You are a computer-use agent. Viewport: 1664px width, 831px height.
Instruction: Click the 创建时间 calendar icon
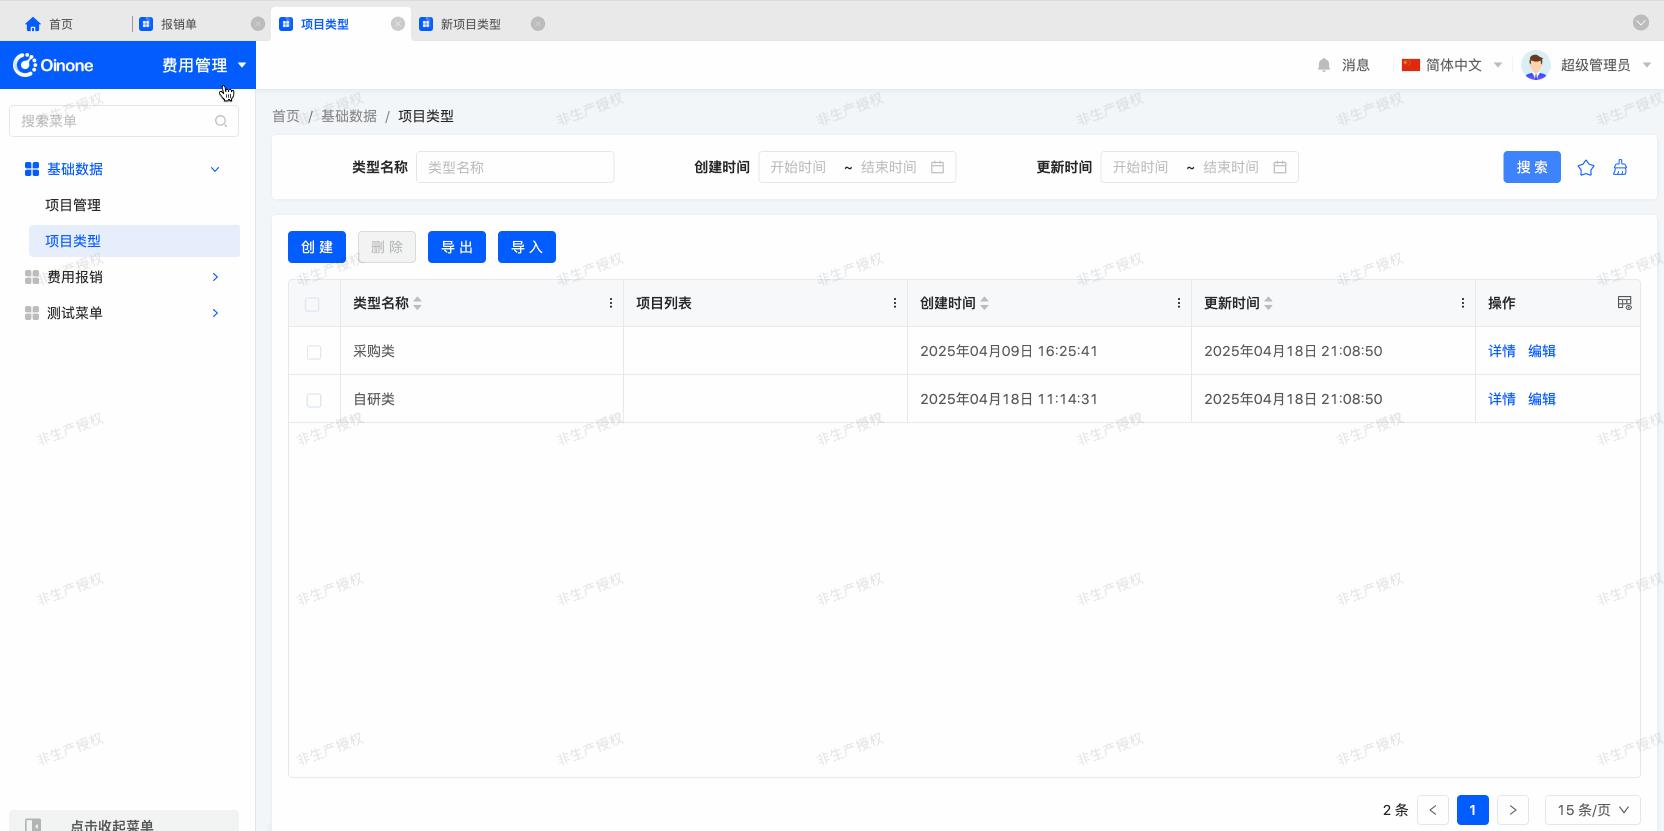[937, 167]
